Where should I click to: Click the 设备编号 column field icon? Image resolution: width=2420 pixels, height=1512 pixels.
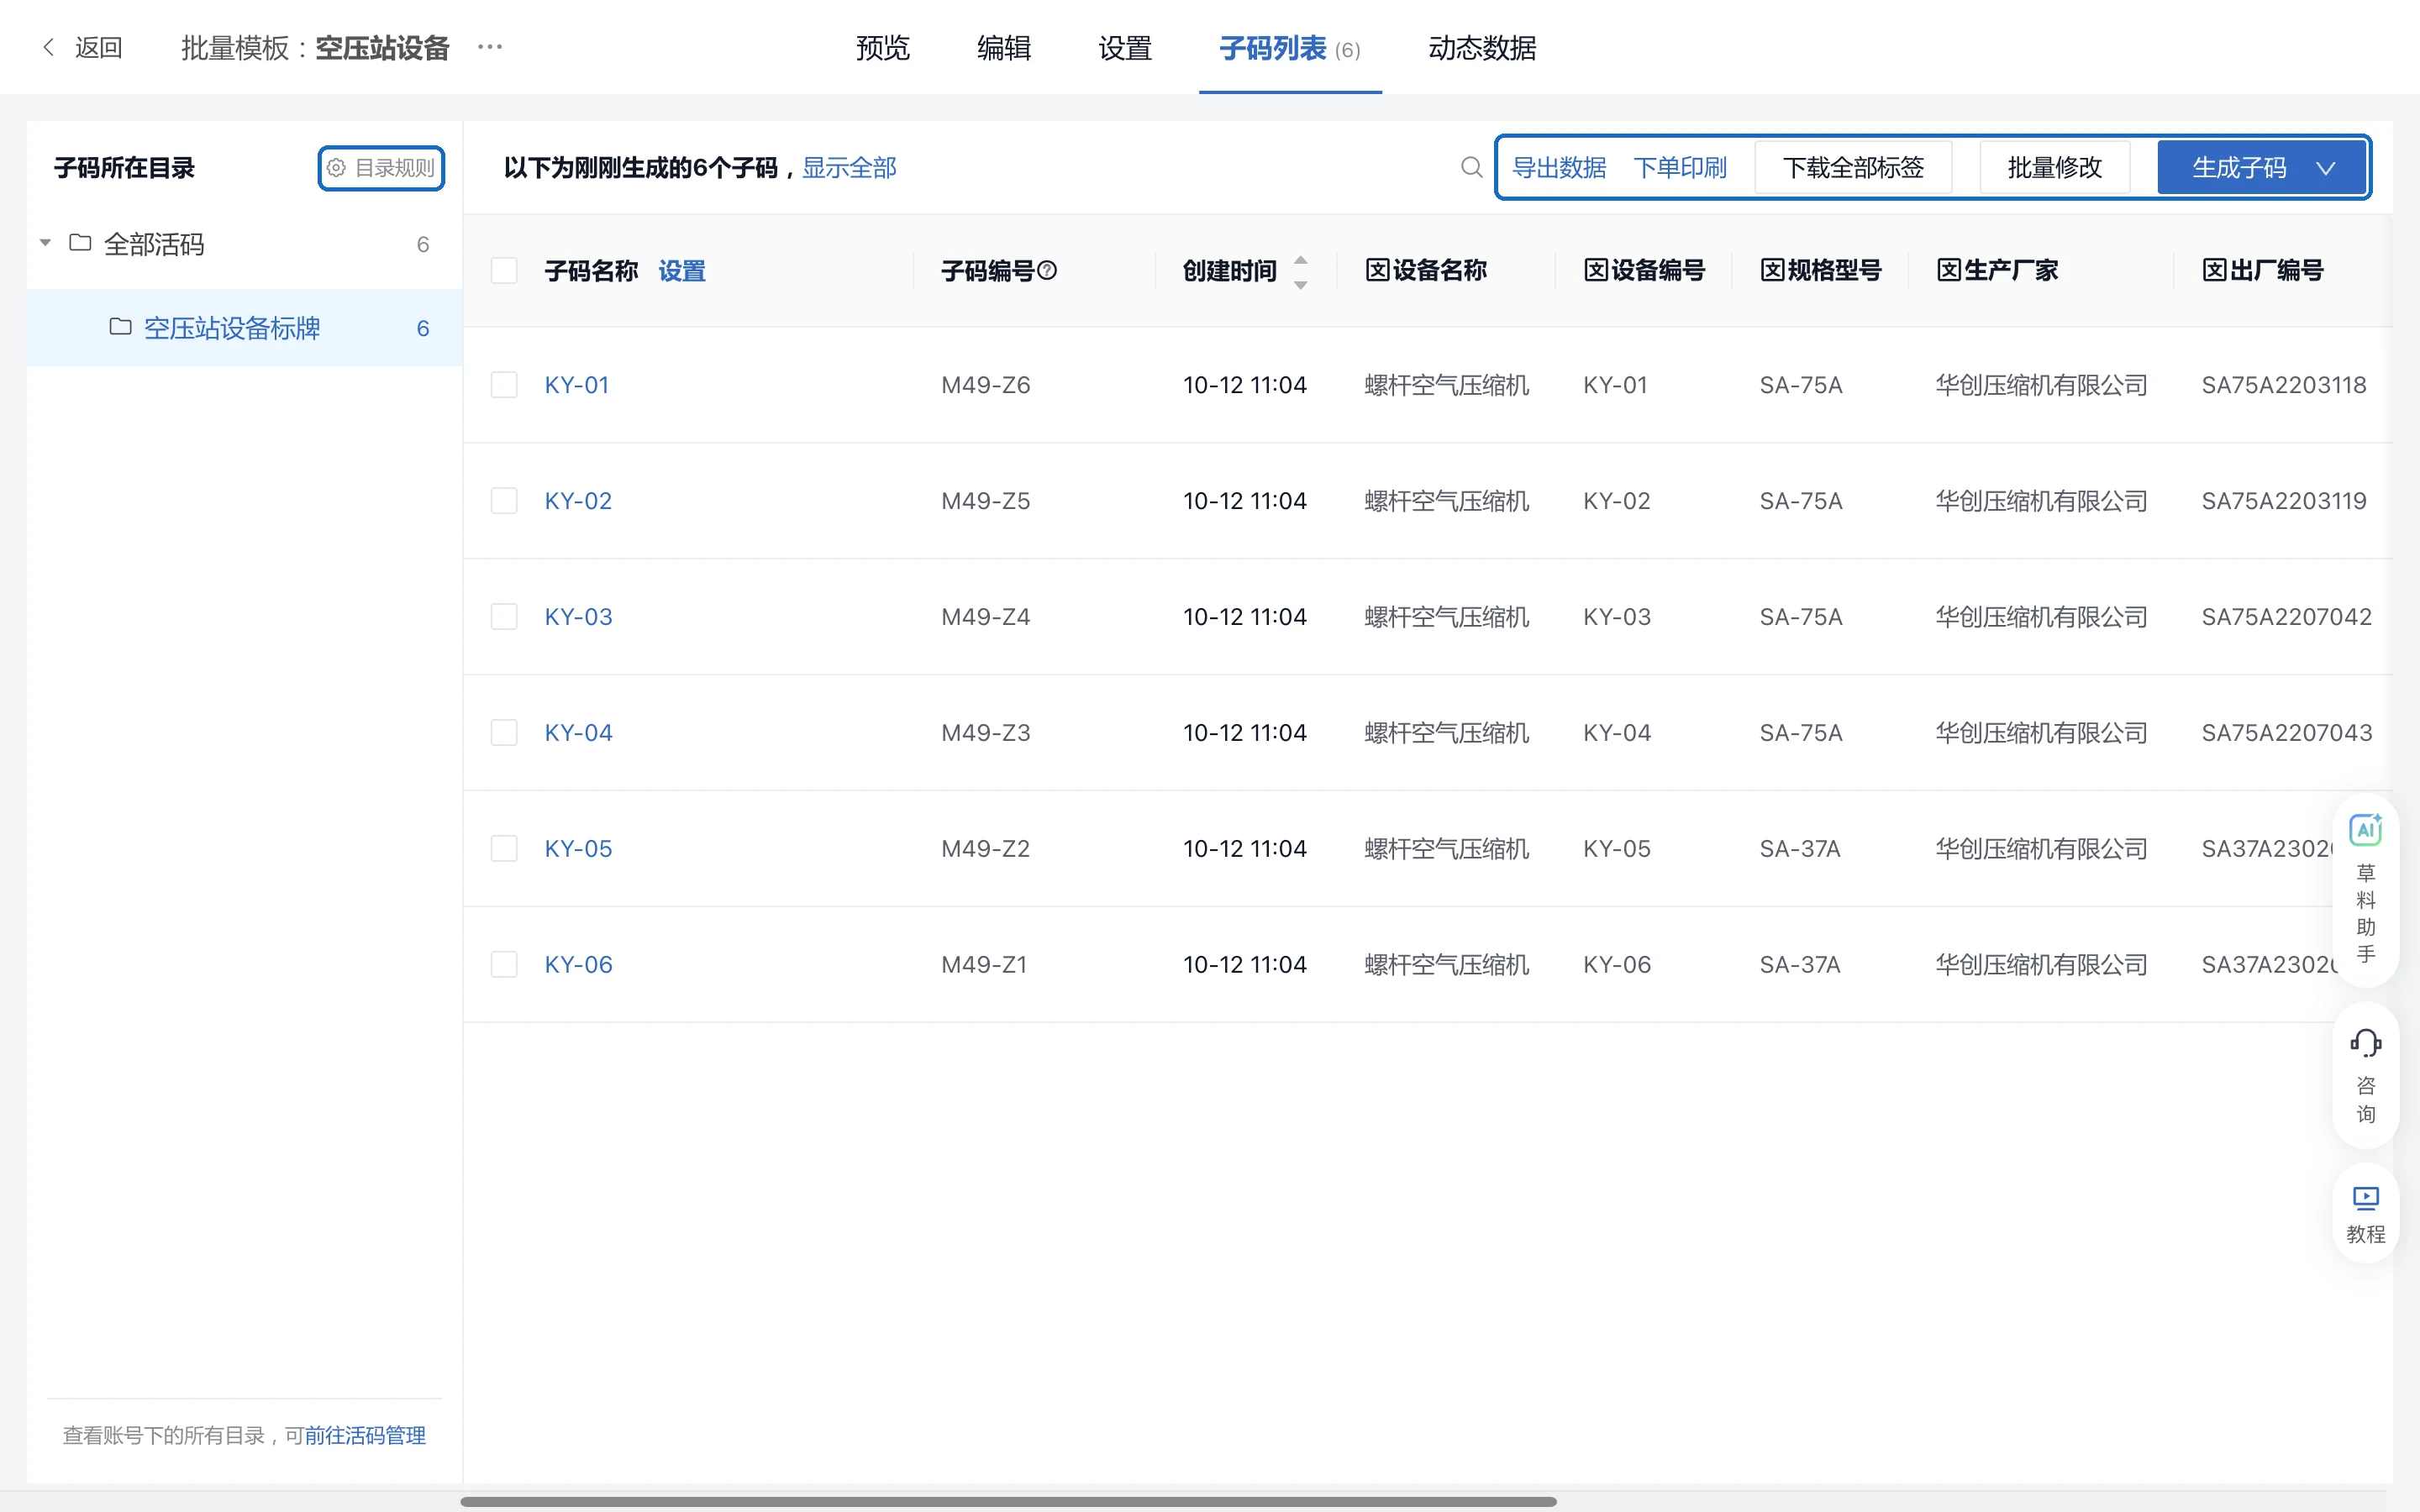point(1595,270)
